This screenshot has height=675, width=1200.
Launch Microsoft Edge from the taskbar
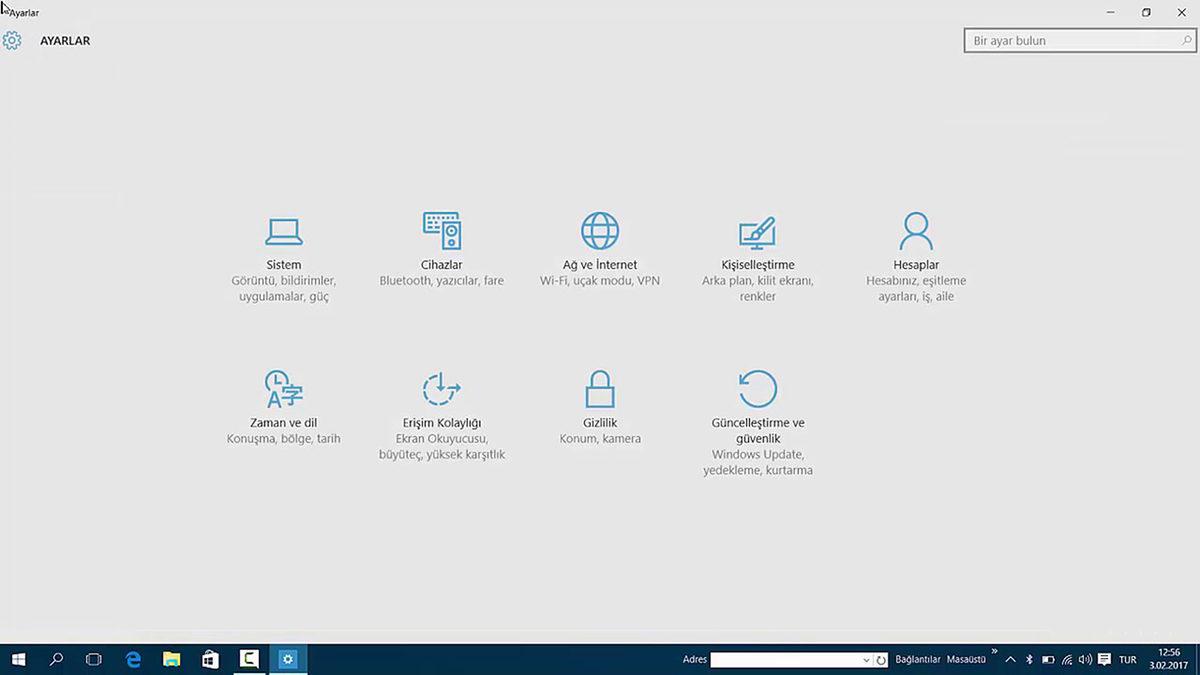point(132,659)
